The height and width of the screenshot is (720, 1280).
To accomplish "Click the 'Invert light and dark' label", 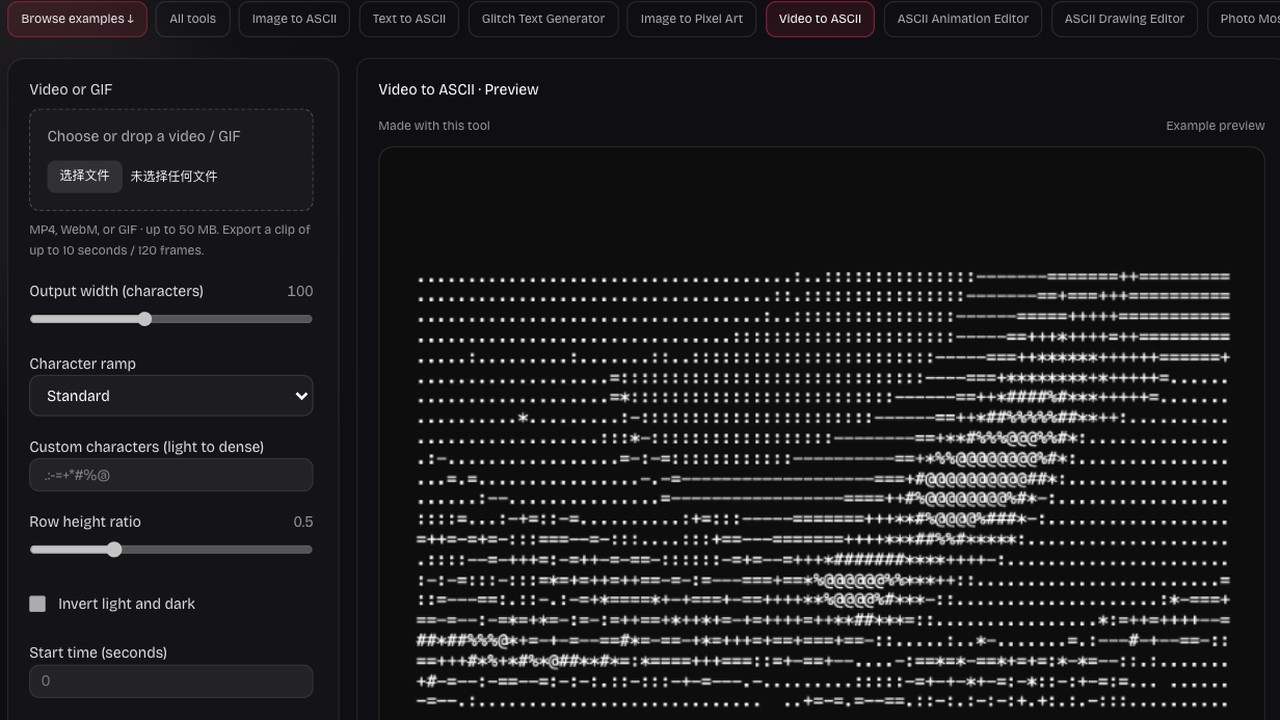I will (127, 604).
